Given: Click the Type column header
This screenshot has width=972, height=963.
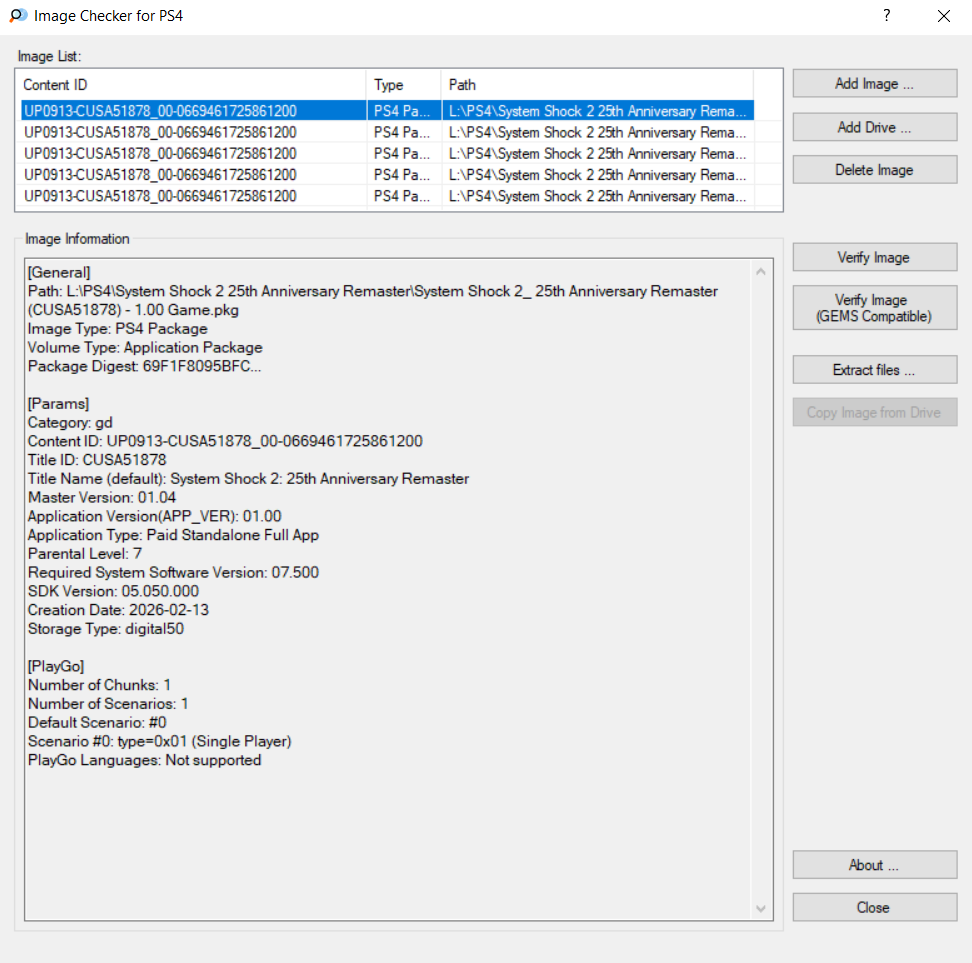Looking at the screenshot, I should coord(403,85).
